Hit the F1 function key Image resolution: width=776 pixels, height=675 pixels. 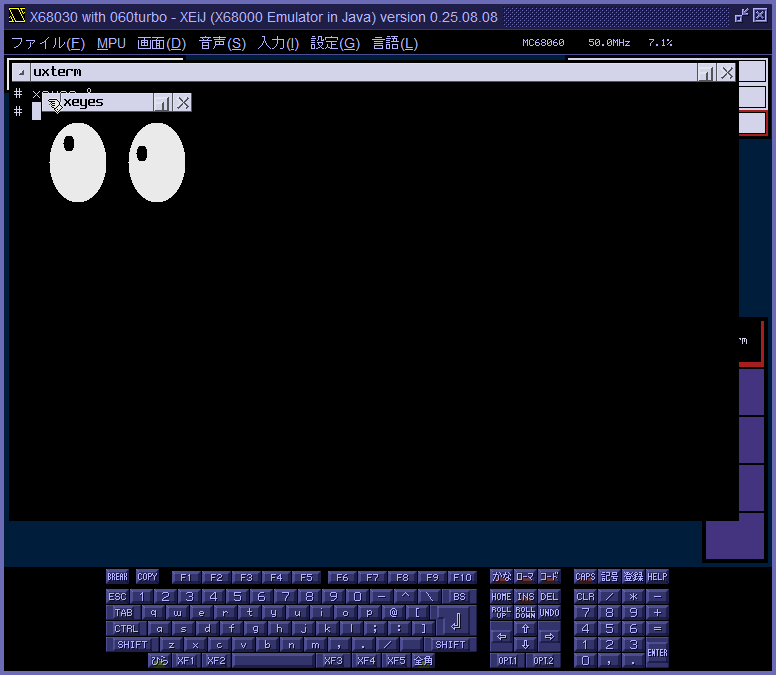[186, 577]
